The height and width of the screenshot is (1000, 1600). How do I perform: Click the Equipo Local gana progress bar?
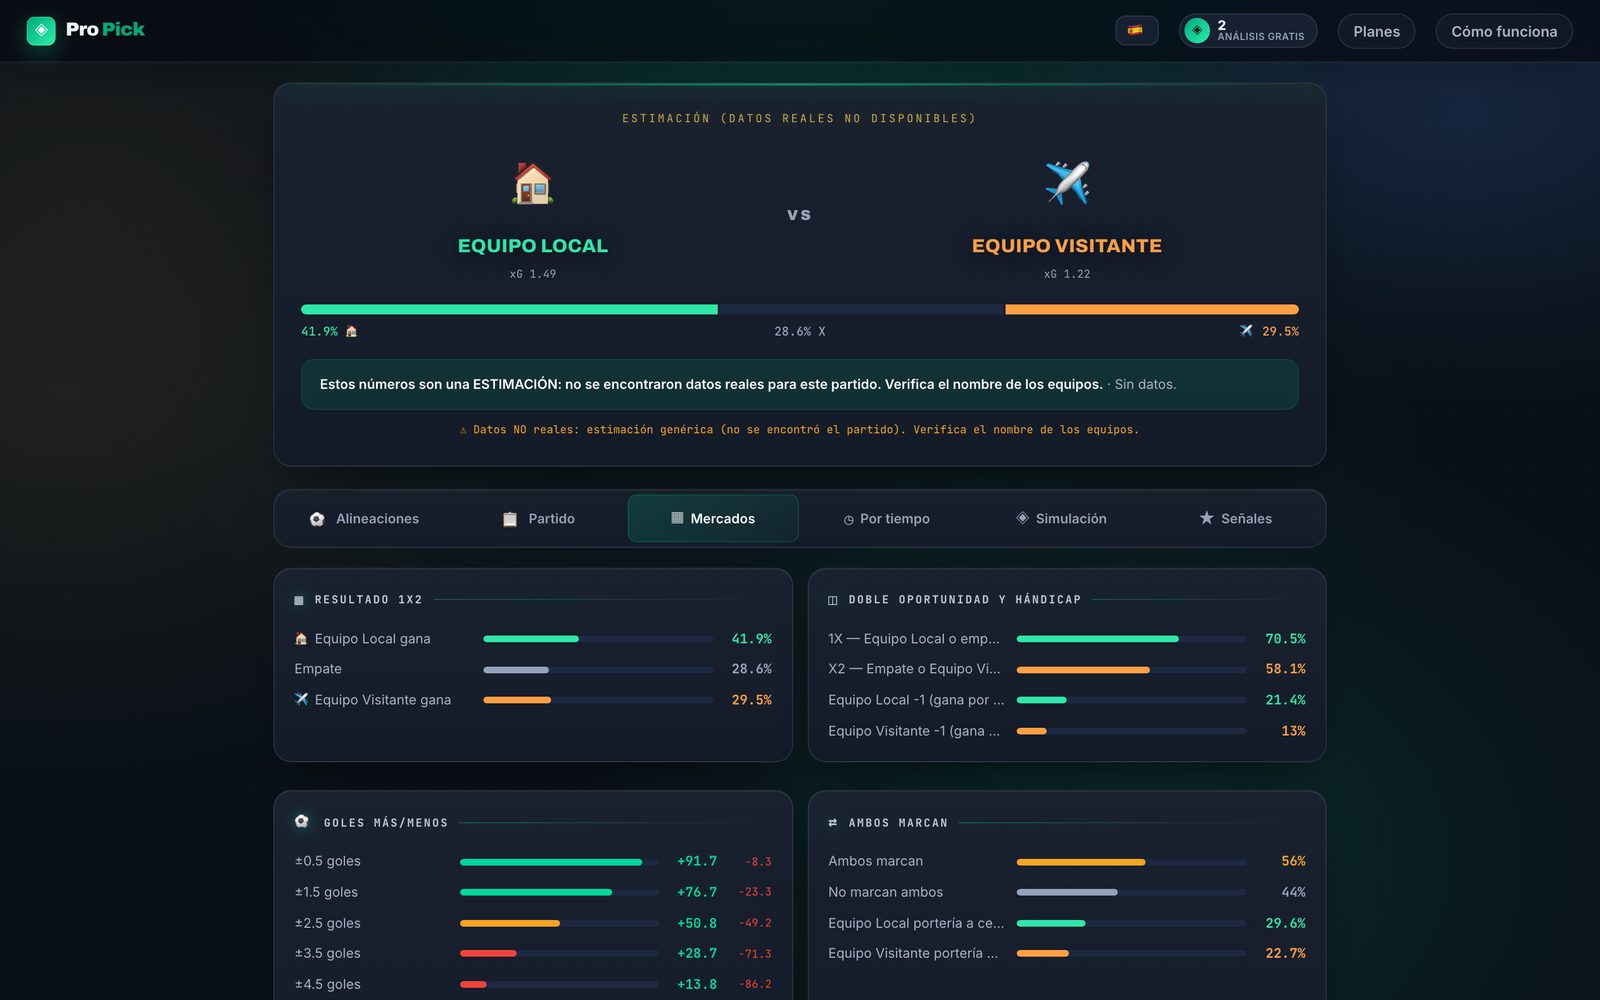598,638
